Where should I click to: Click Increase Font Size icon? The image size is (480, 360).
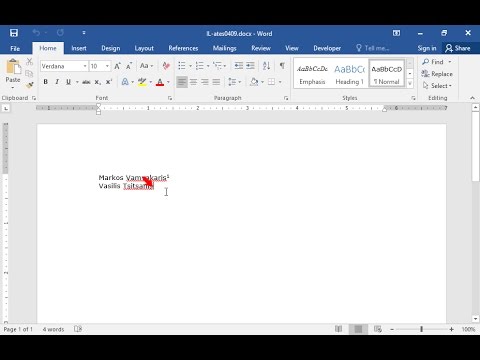coord(117,66)
